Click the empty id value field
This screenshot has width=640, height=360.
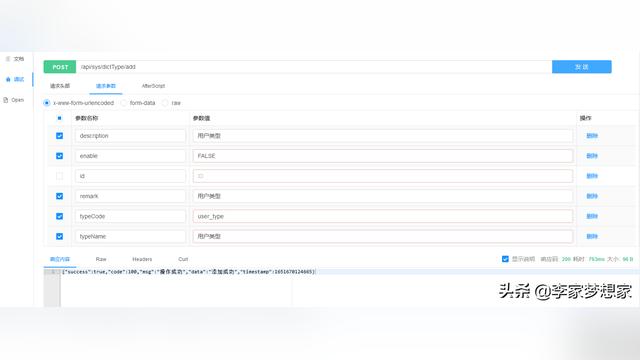coord(383,176)
